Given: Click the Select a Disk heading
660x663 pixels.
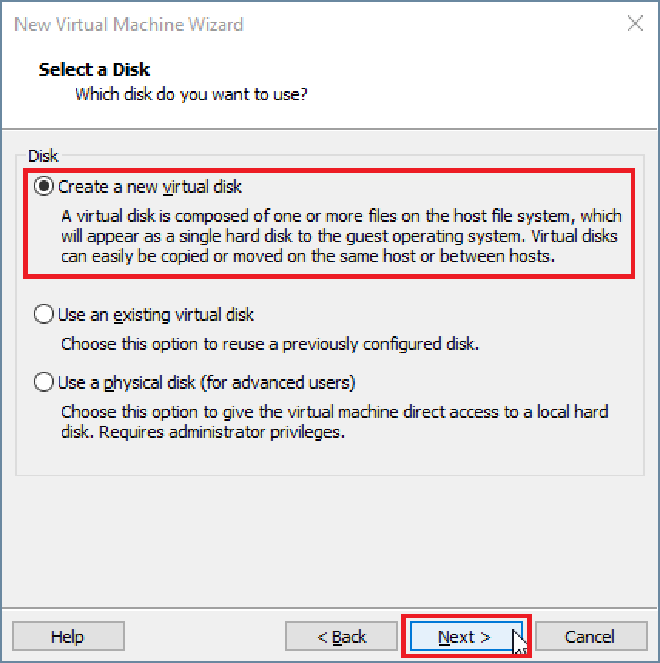Looking at the screenshot, I should [94, 70].
